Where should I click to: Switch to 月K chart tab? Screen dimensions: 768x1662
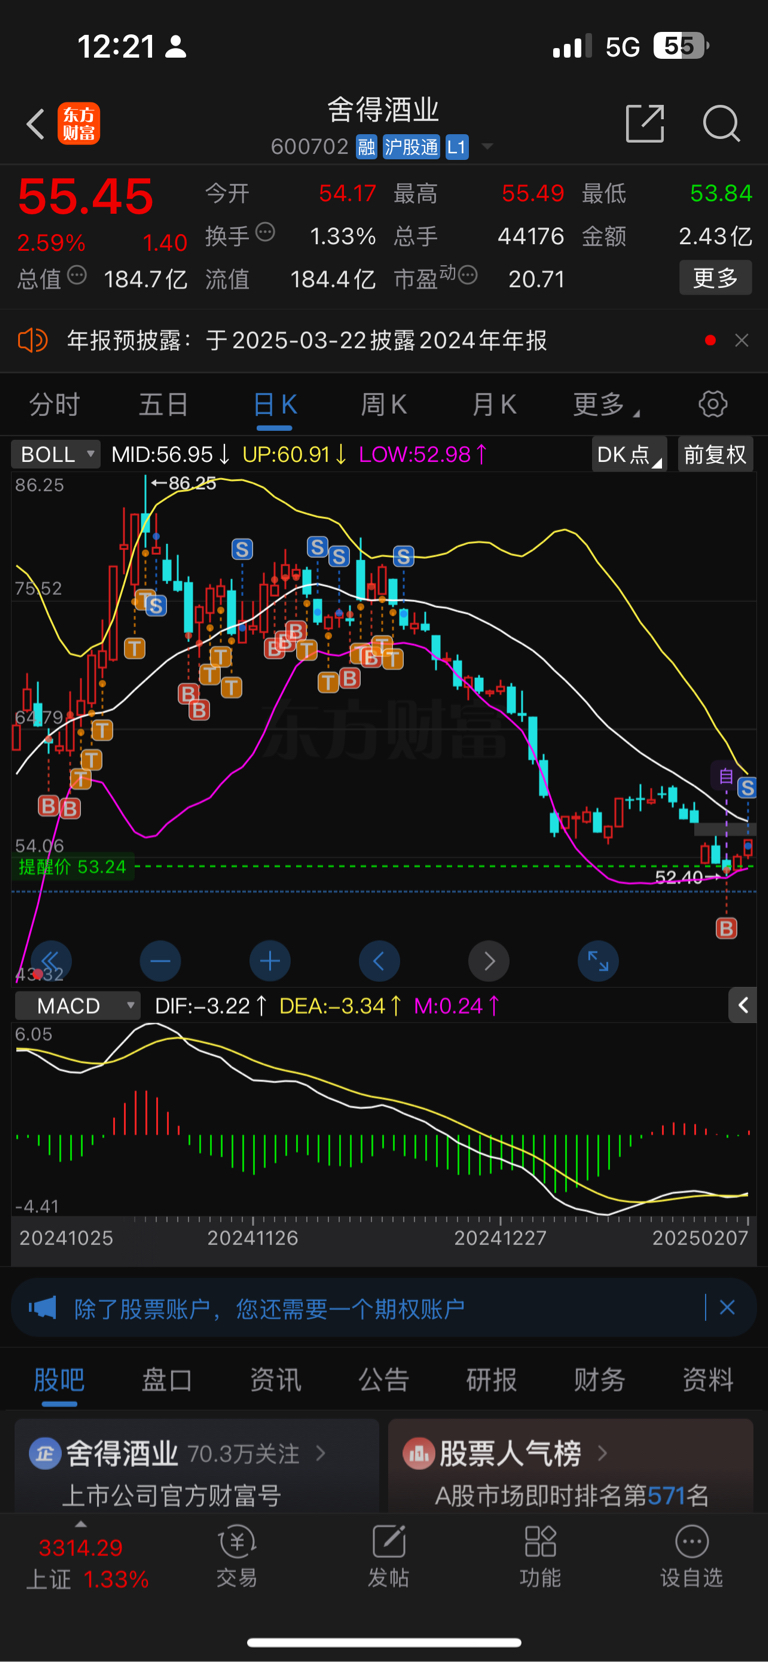pos(494,404)
